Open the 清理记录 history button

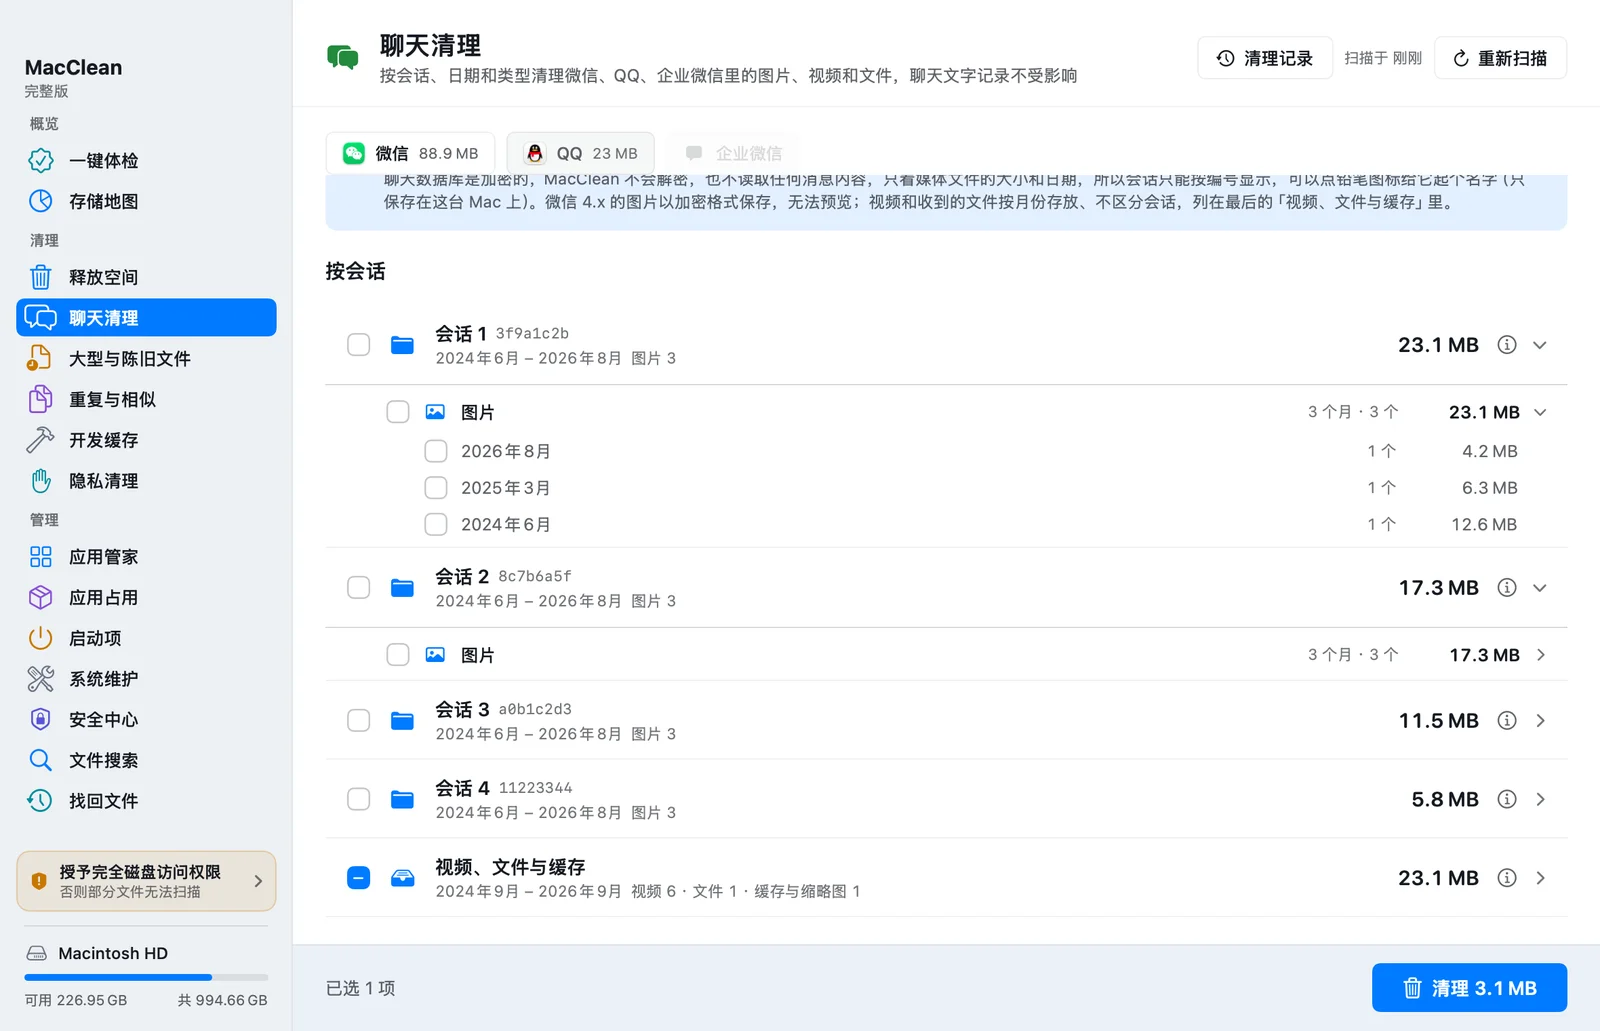(1265, 58)
